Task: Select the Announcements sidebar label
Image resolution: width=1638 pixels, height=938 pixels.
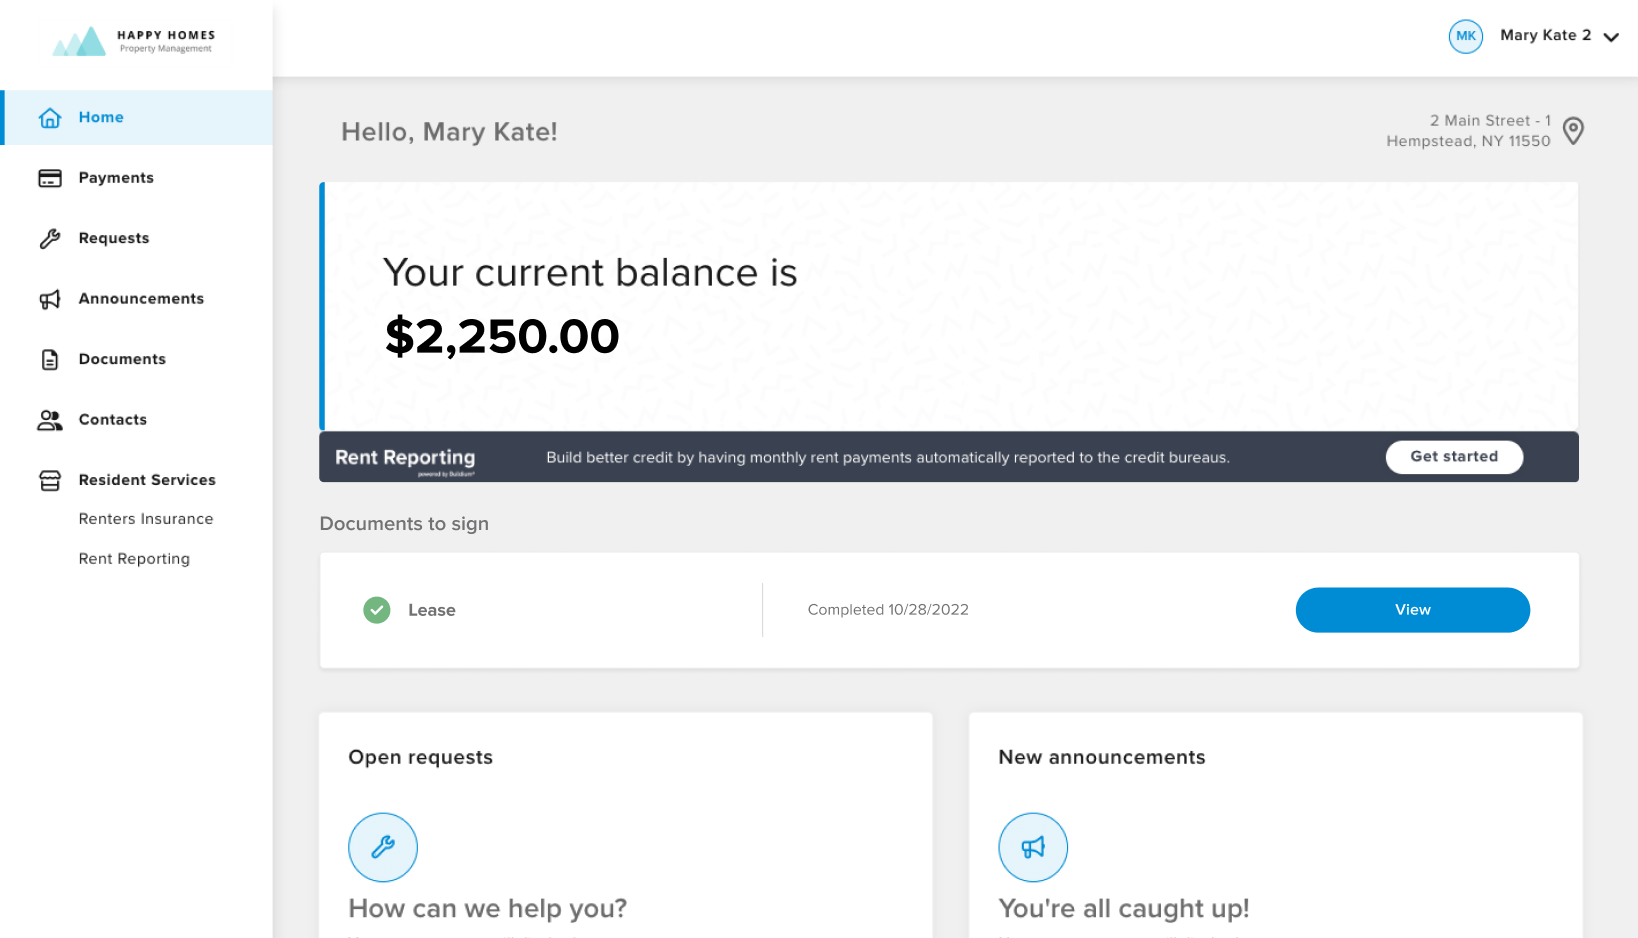Action: pos(141,299)
